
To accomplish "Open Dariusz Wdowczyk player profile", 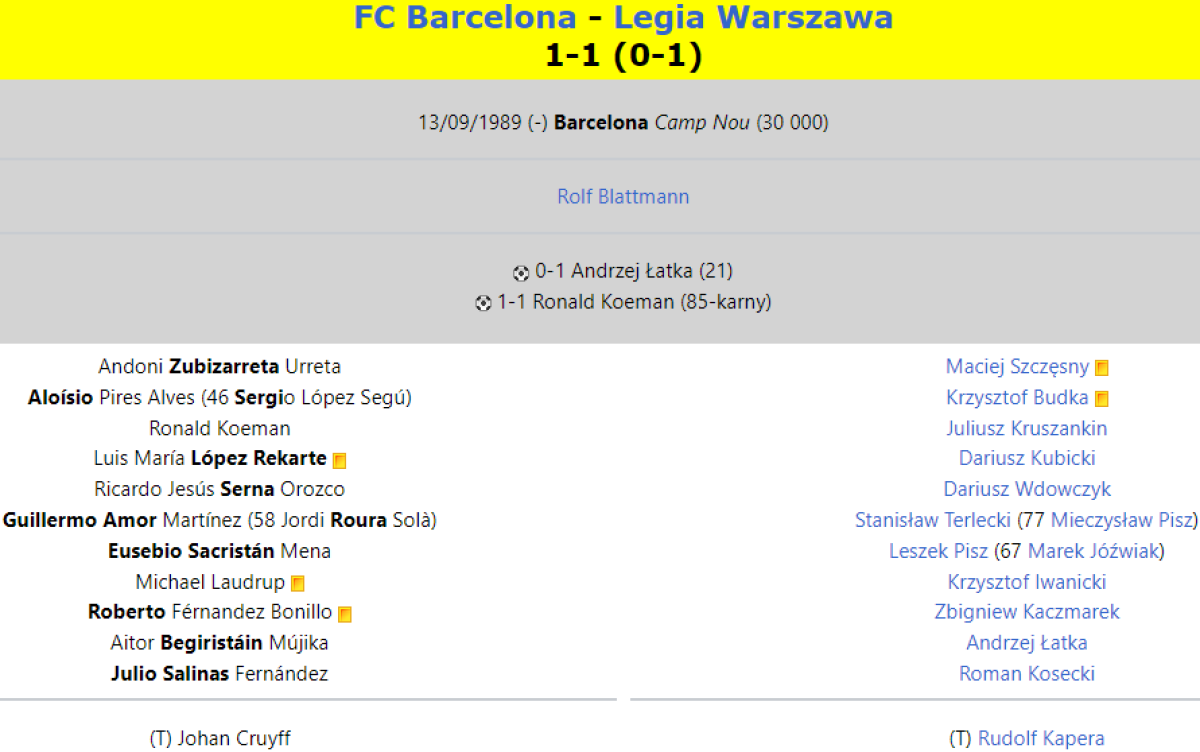I will point(1027,490).
